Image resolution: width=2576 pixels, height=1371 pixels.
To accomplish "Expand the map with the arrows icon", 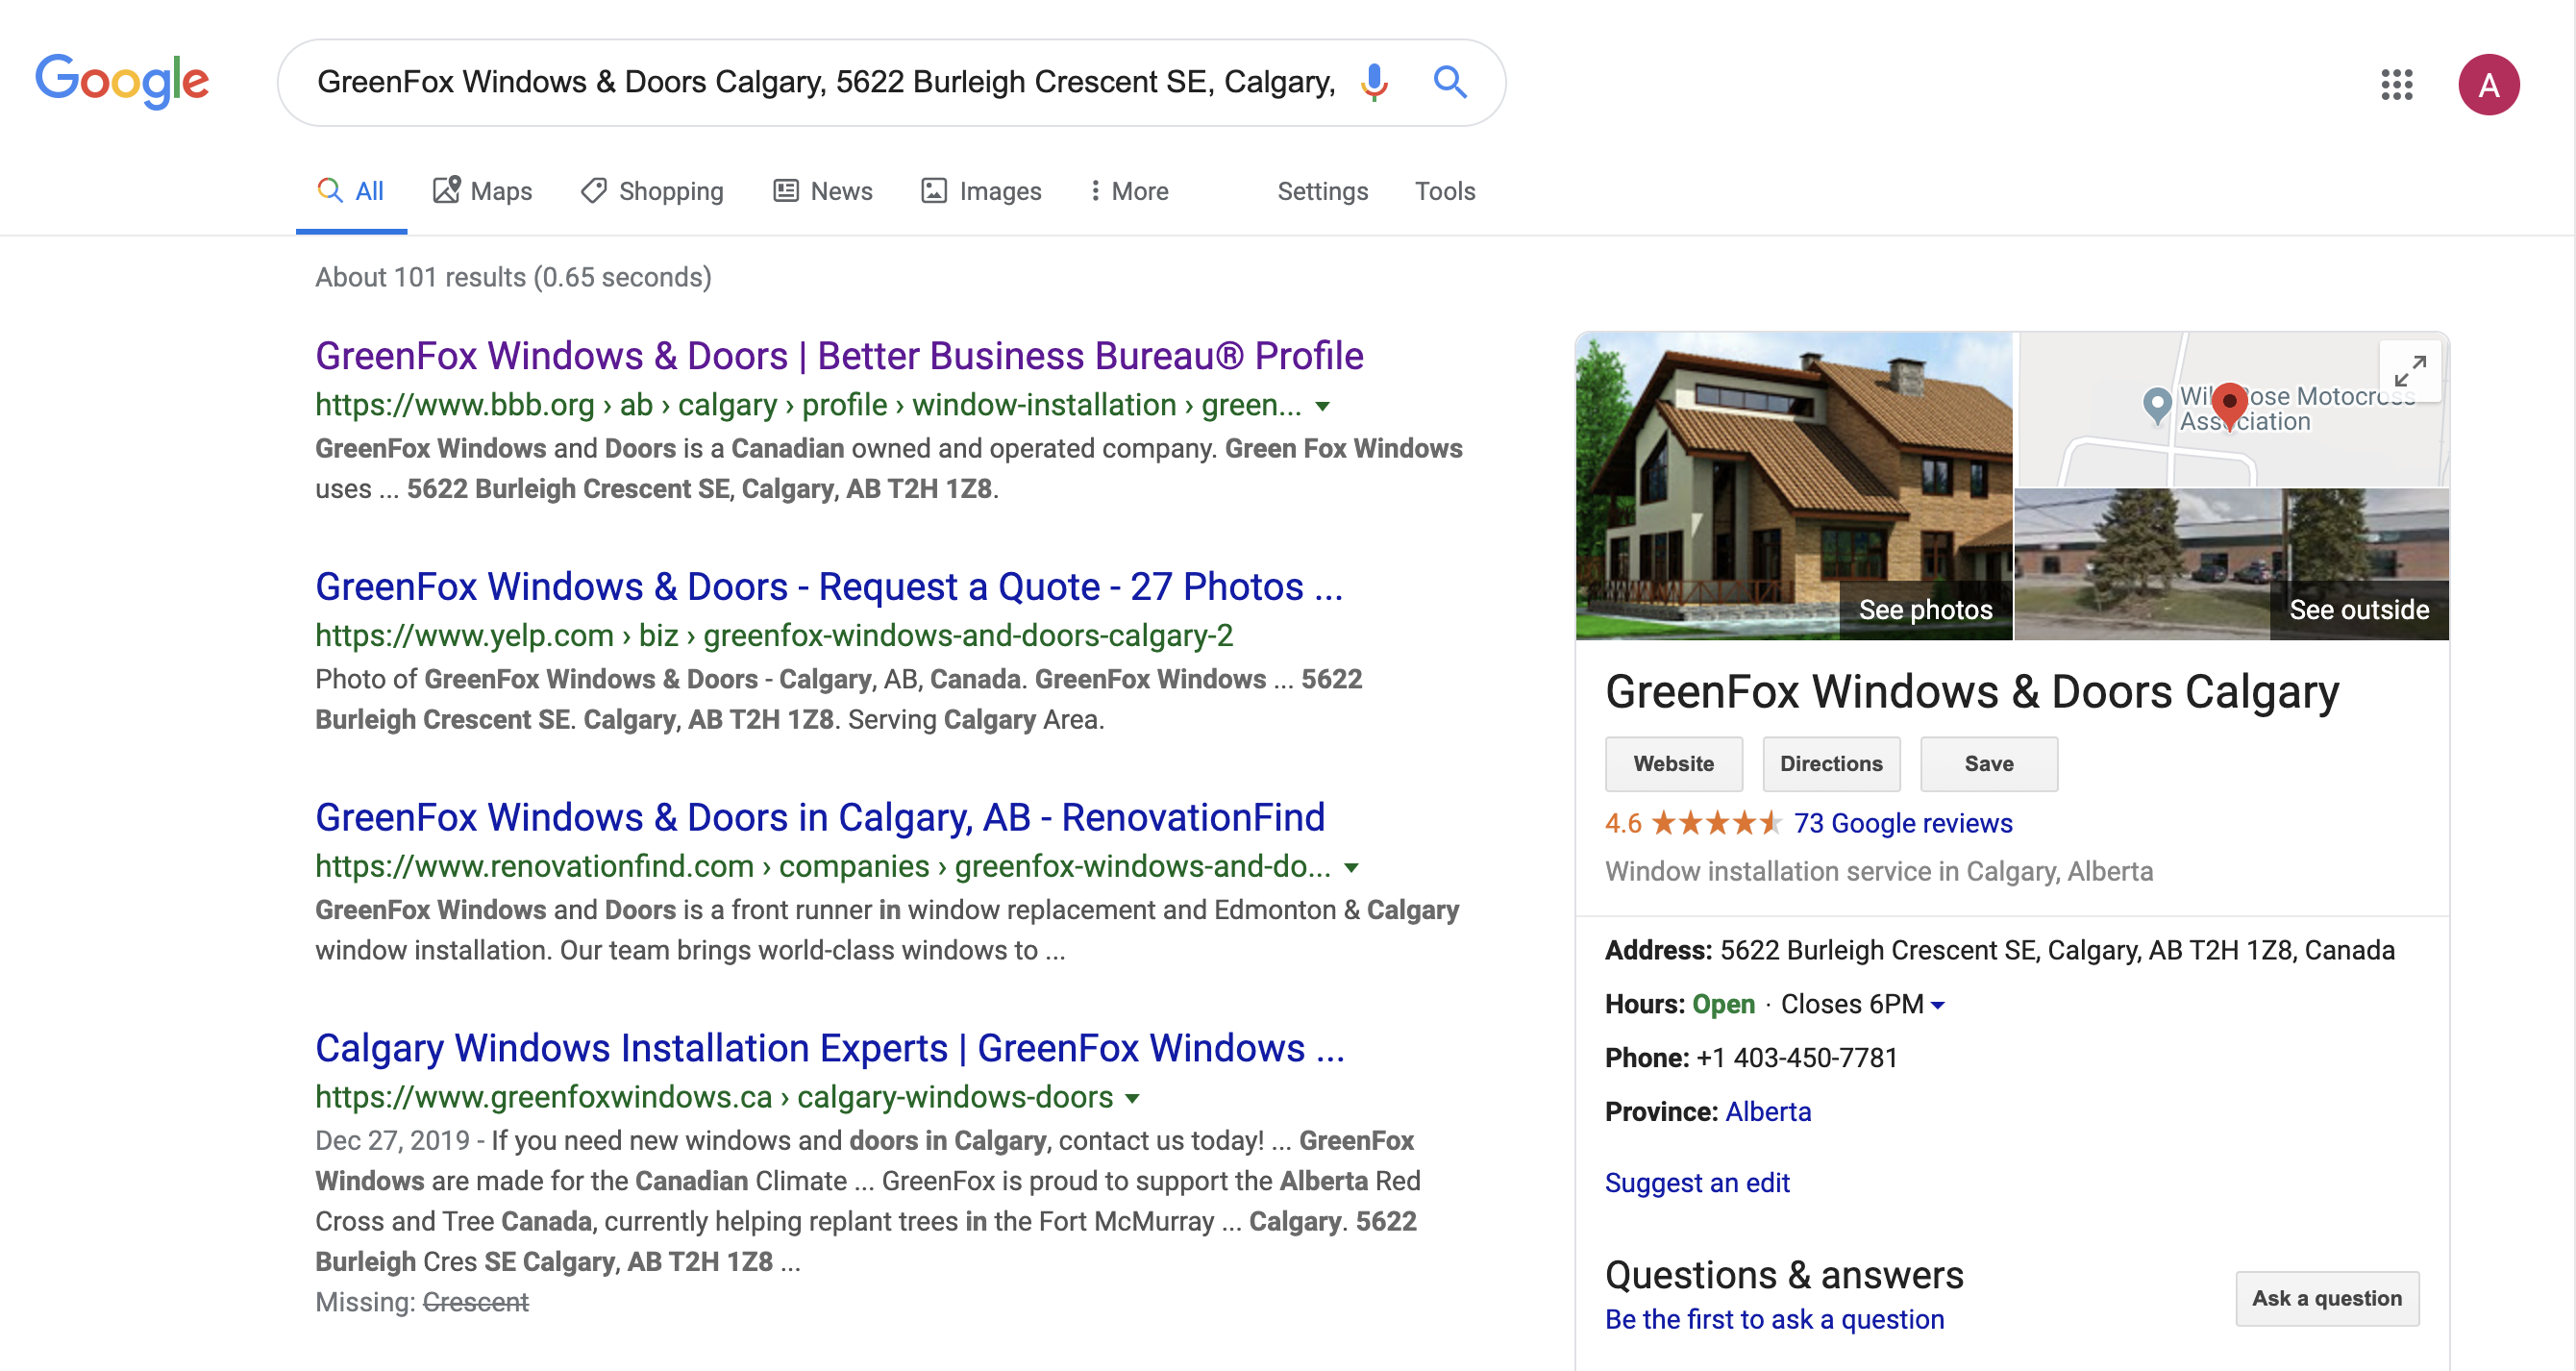I will coord(2409,371).
